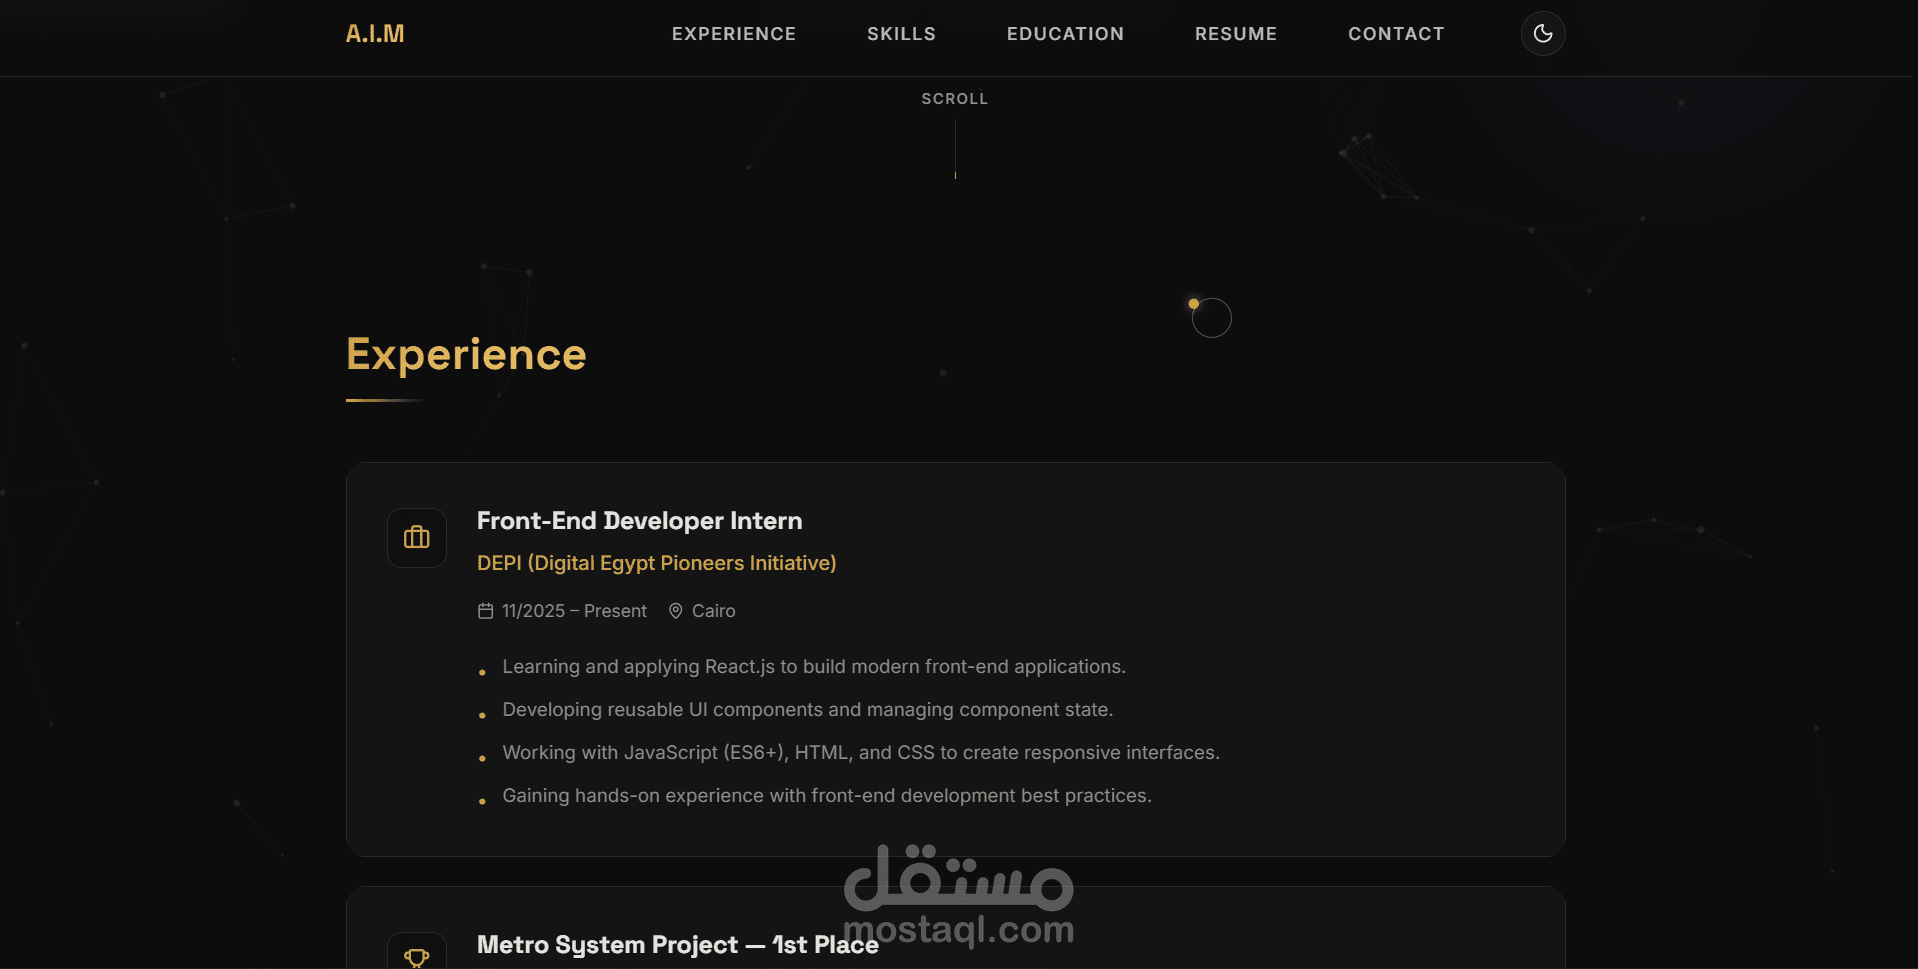The height and width of the screenshot is (969, 1918).
Task: Click the Metro System Project — 1st Place title
Action: (678, 945)
